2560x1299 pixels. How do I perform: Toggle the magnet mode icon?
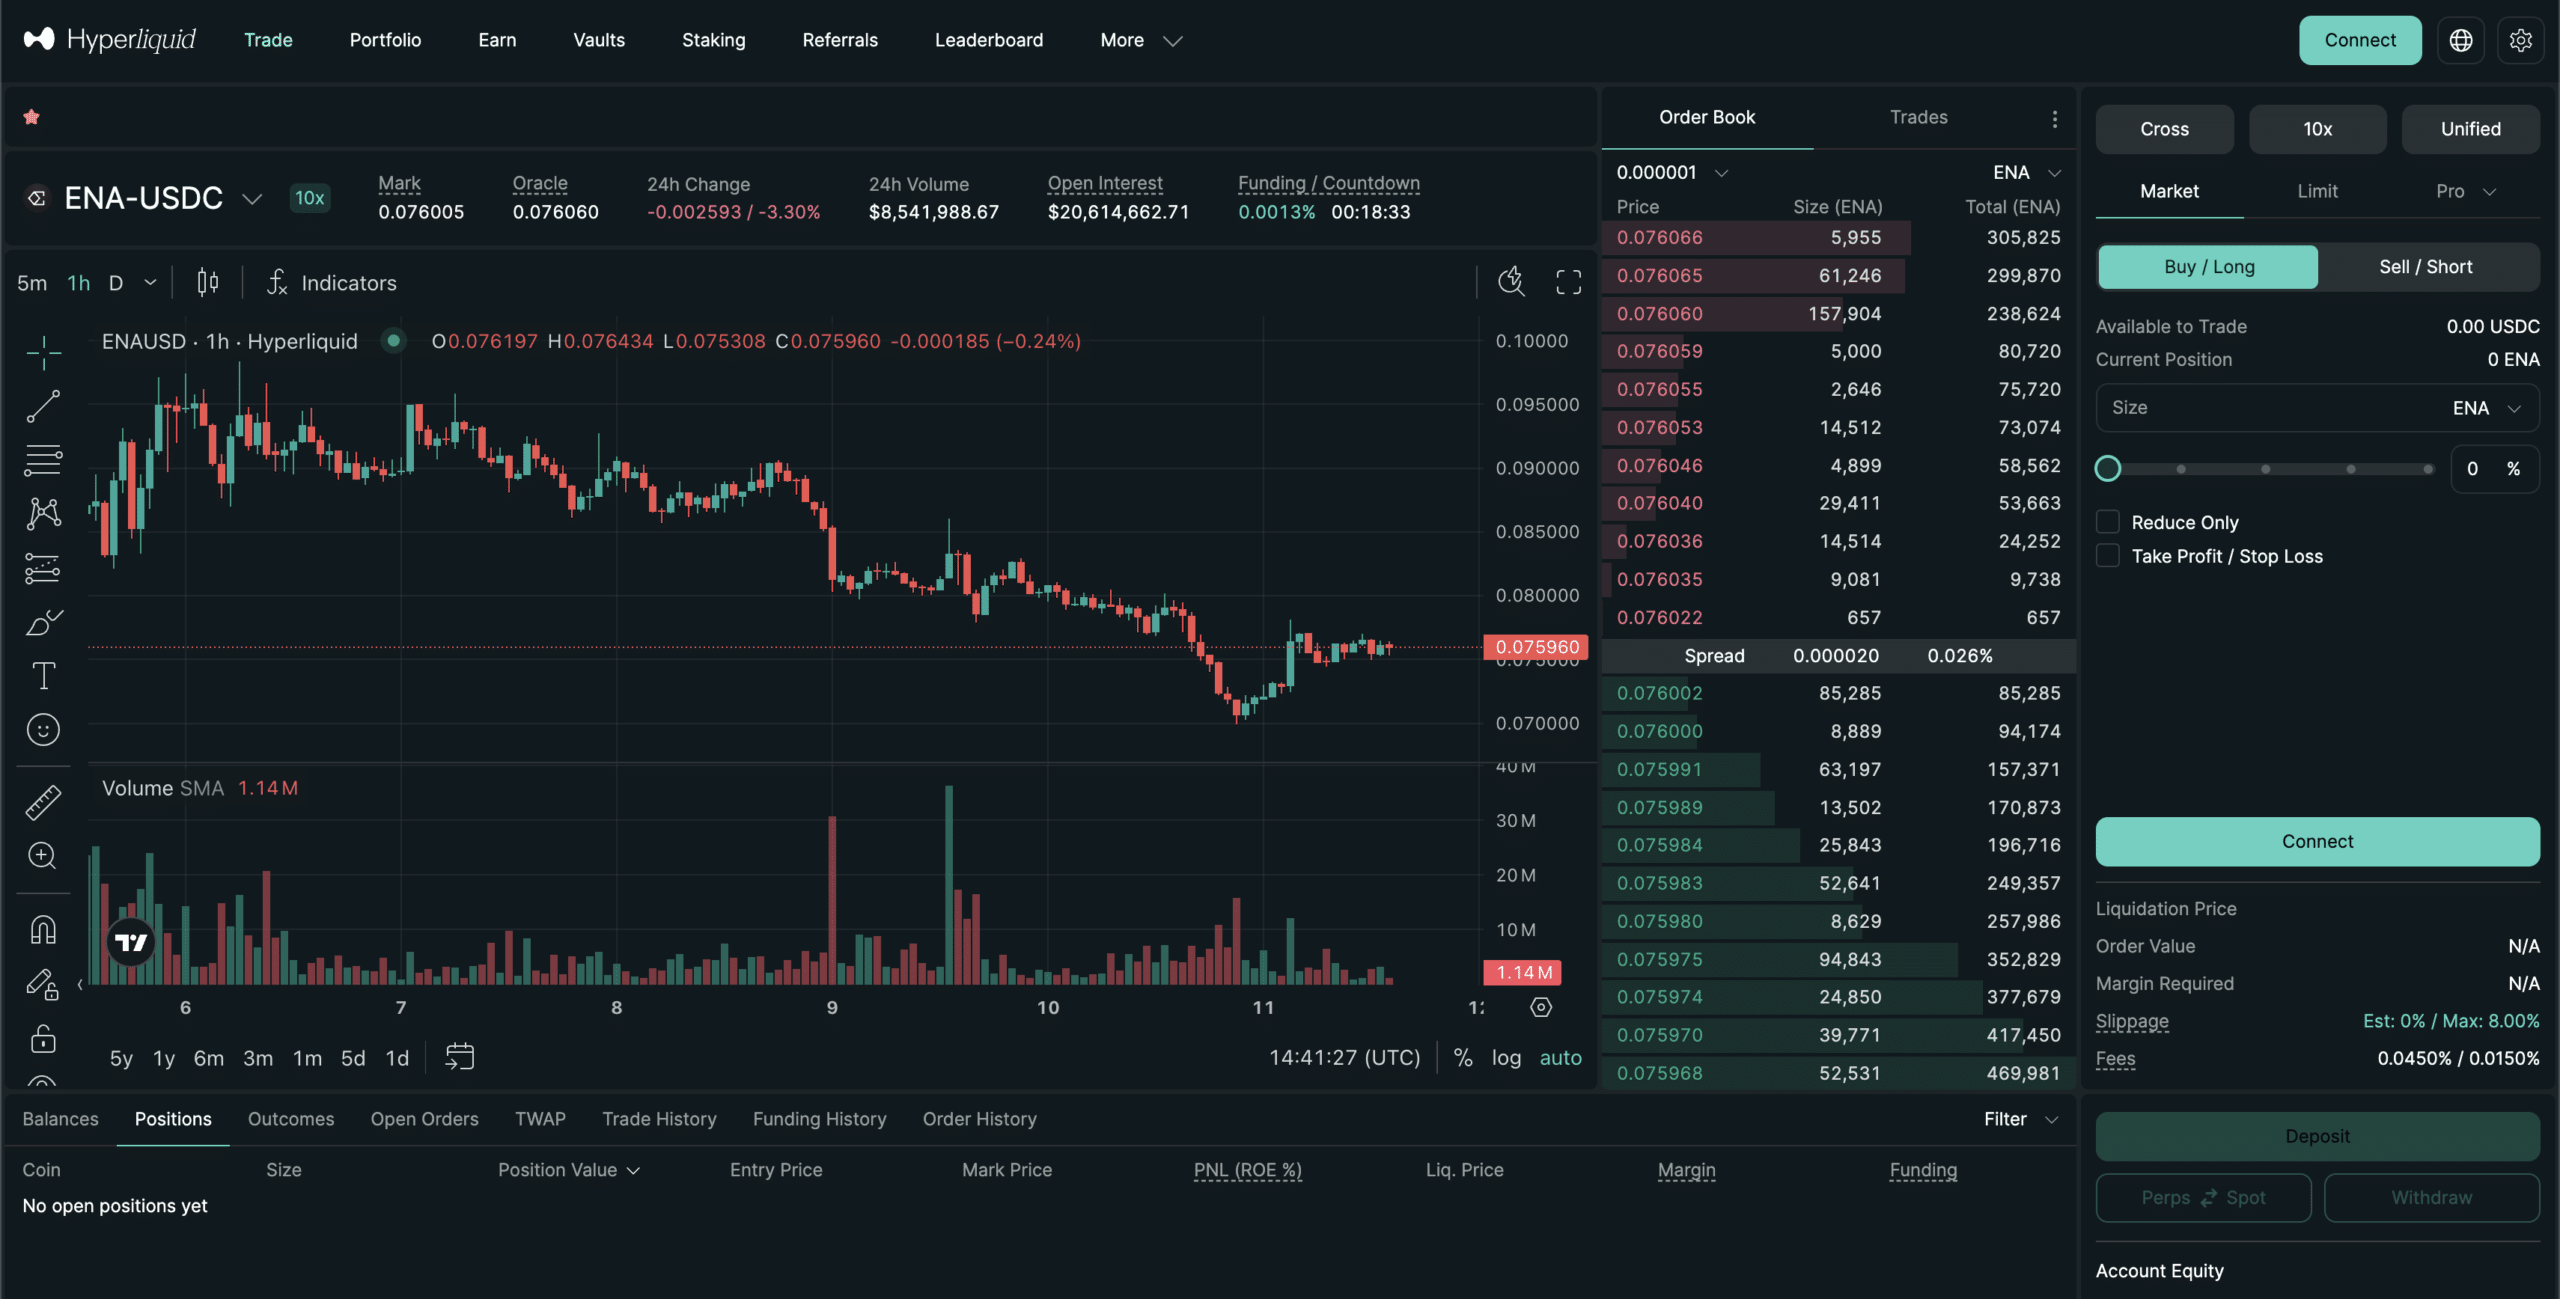43,930
